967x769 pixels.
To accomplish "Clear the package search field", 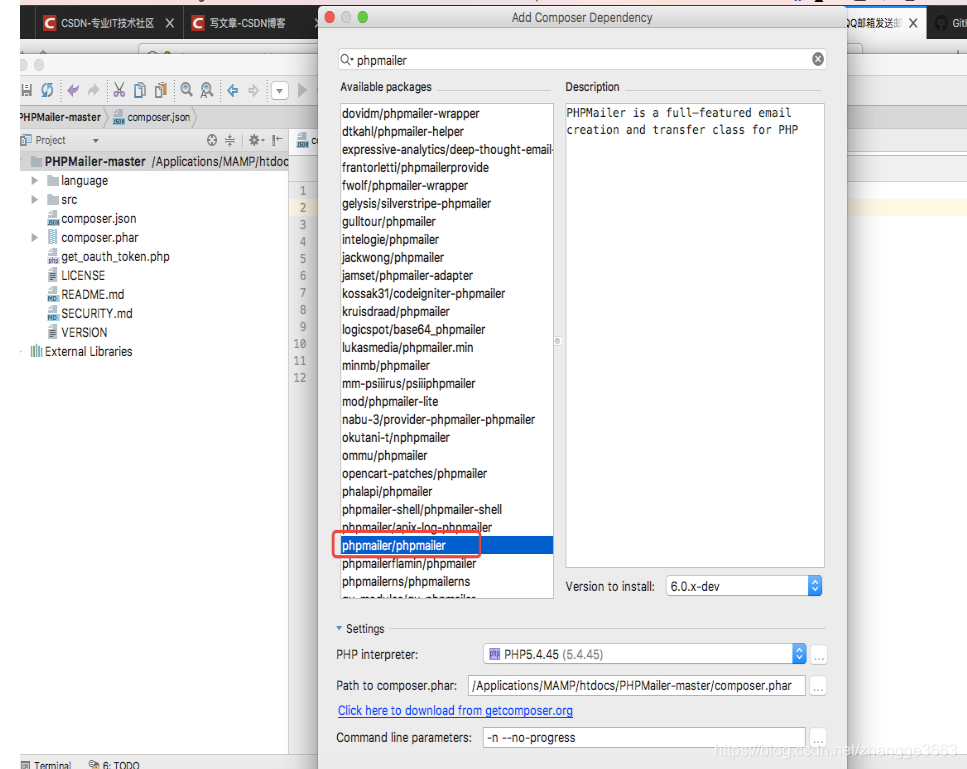I will tap(818, 59).
